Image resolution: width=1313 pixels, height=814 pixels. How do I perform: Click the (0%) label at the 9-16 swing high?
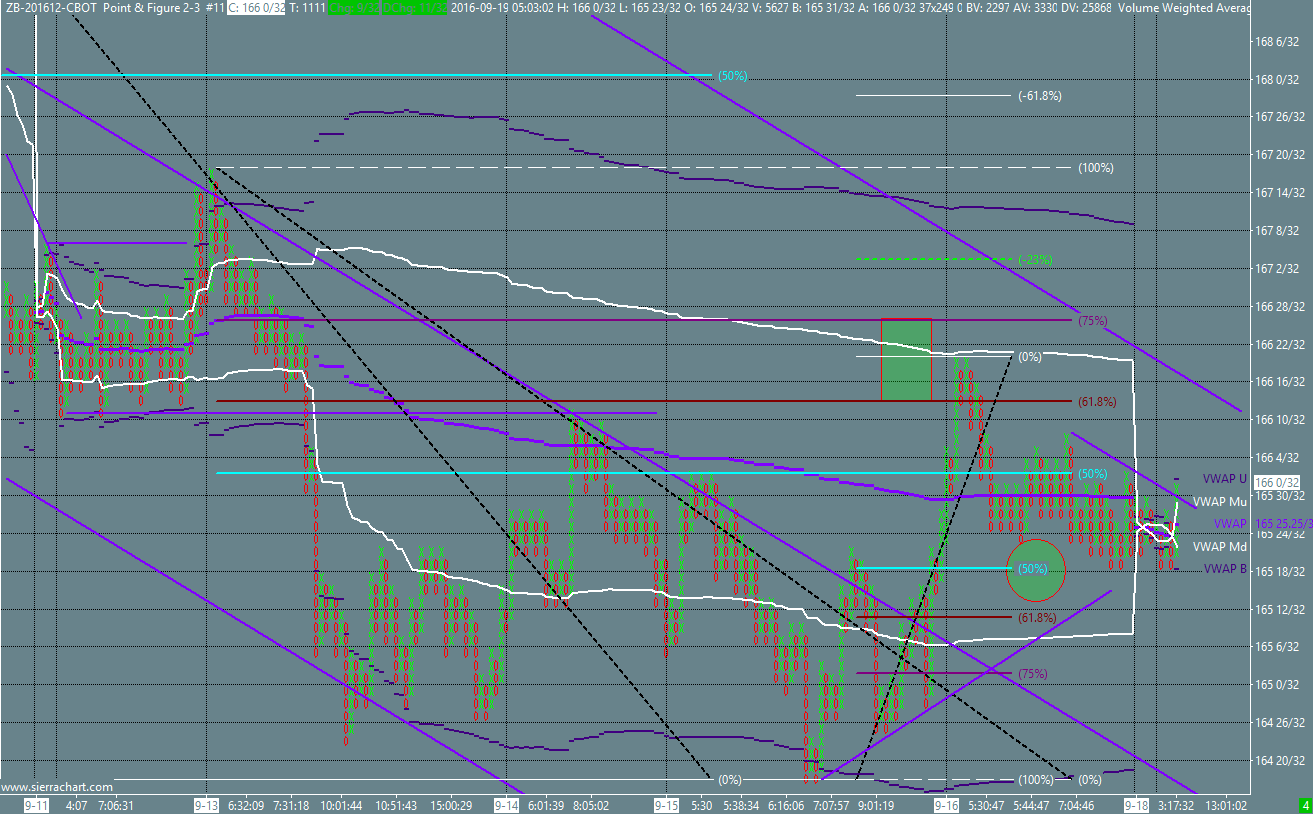[1029, 356]
